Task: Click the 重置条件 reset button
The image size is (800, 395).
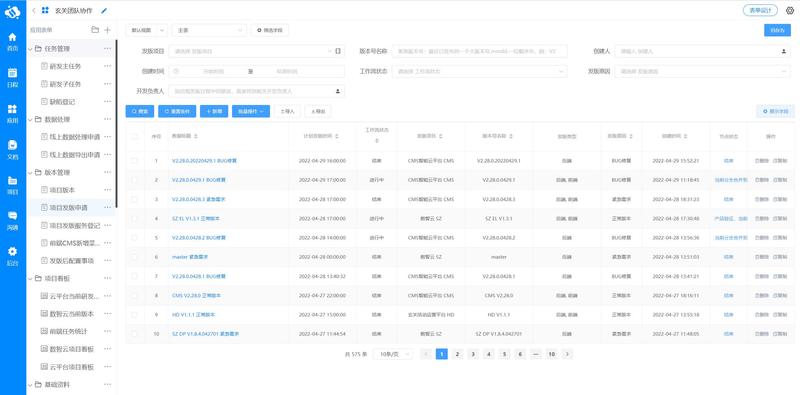Action: (x=177, y=111)
